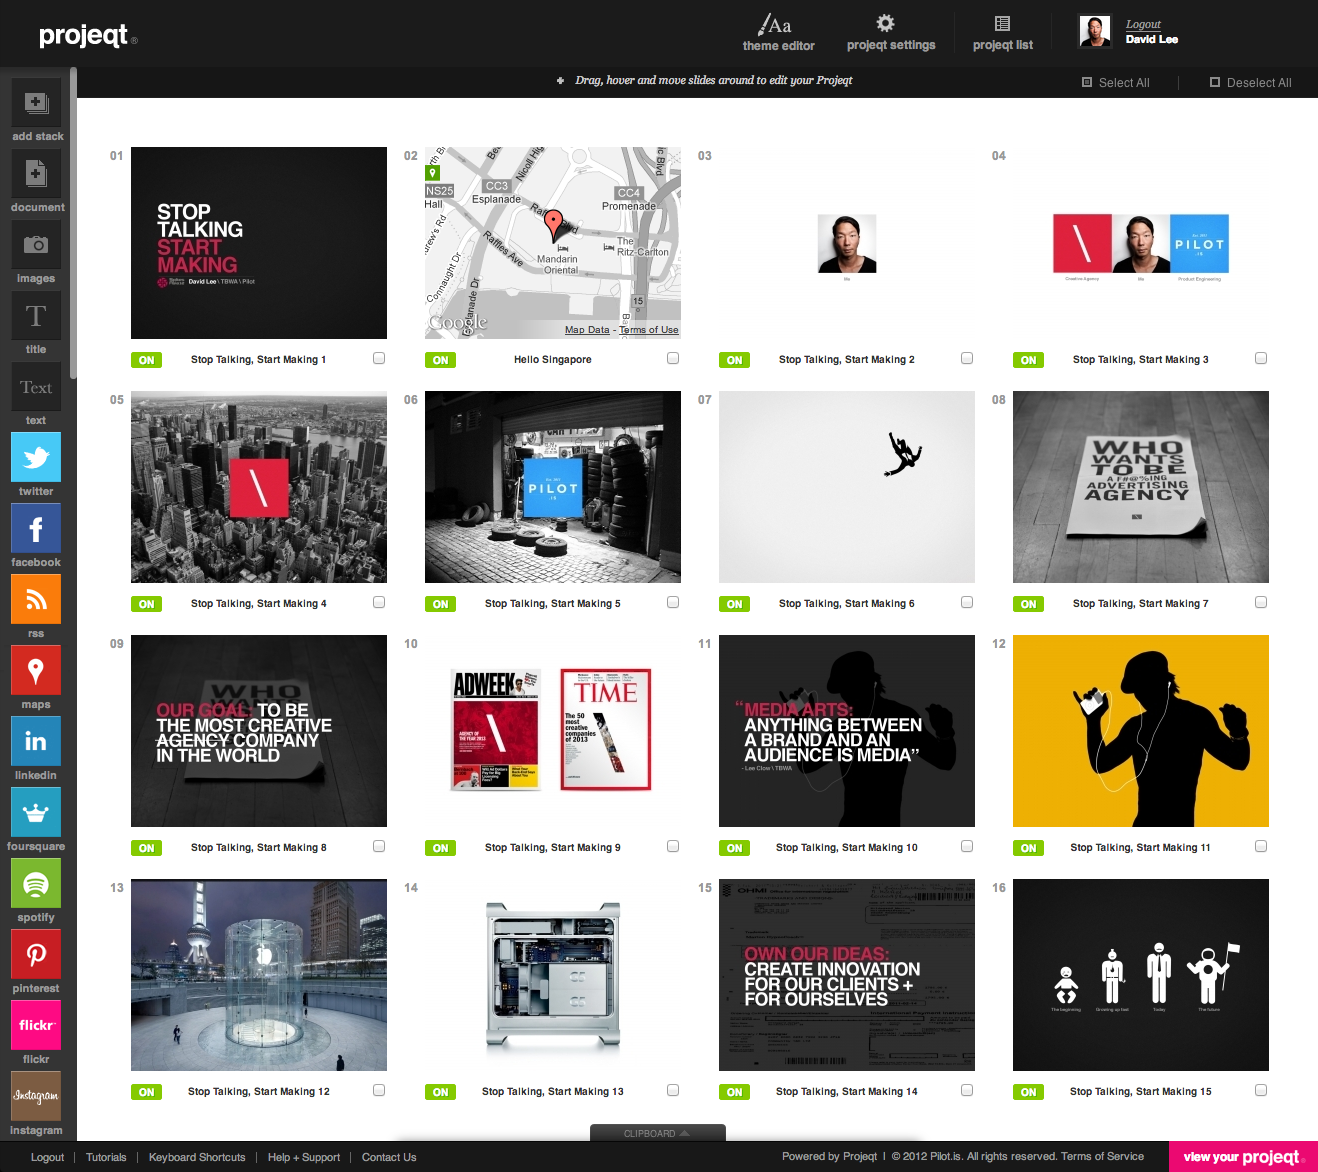This screenshot has width=1318, height=1172.
Task: Check the box for Stop Talking, Start Making 1
Action: point(379,358)
